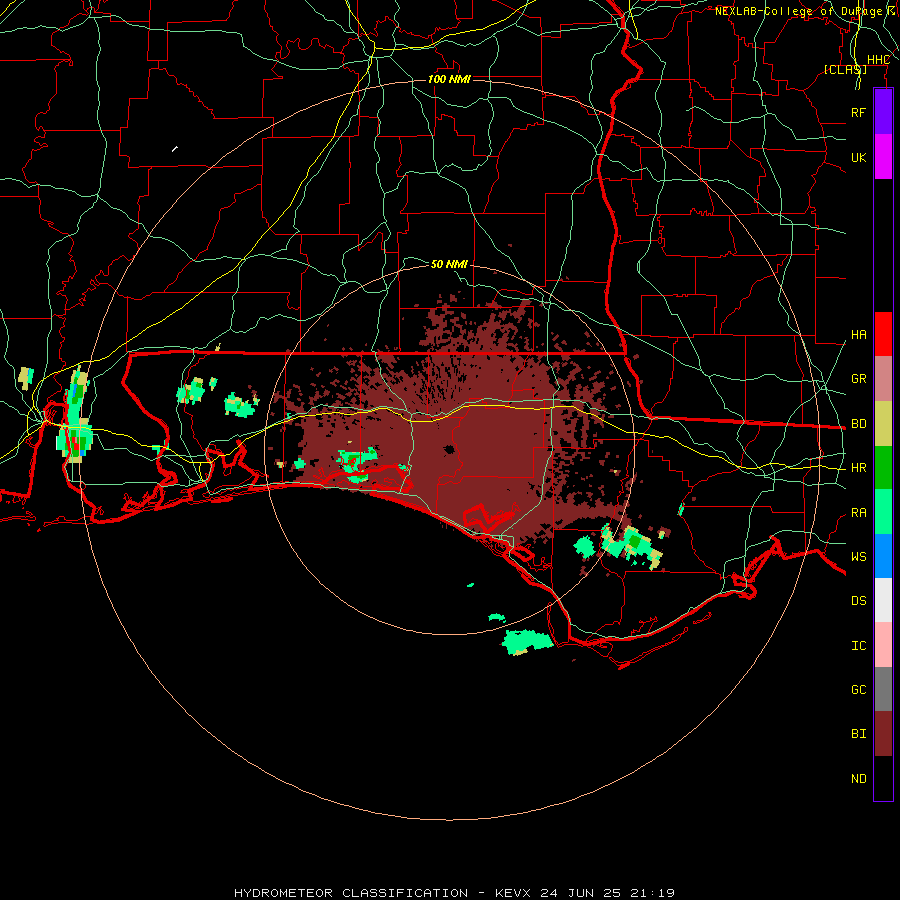Click the HHC product code text

(x=878, y=60)
